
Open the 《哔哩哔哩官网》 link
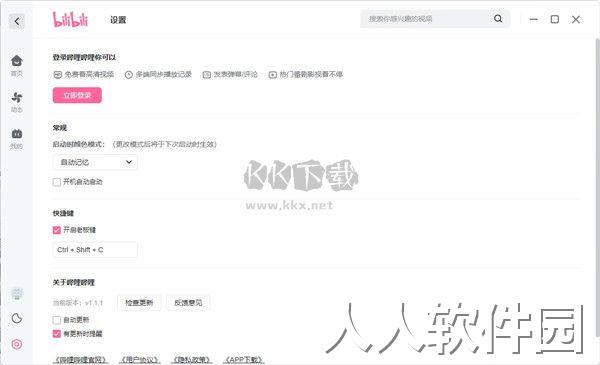pyautogui.click(x=80, y=360)
